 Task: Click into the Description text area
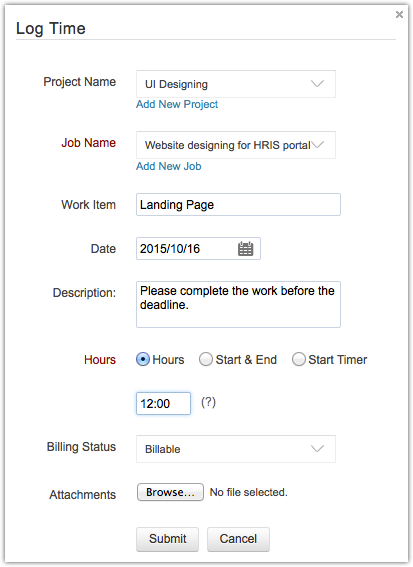pyautogui.click(x=238, y=304)
